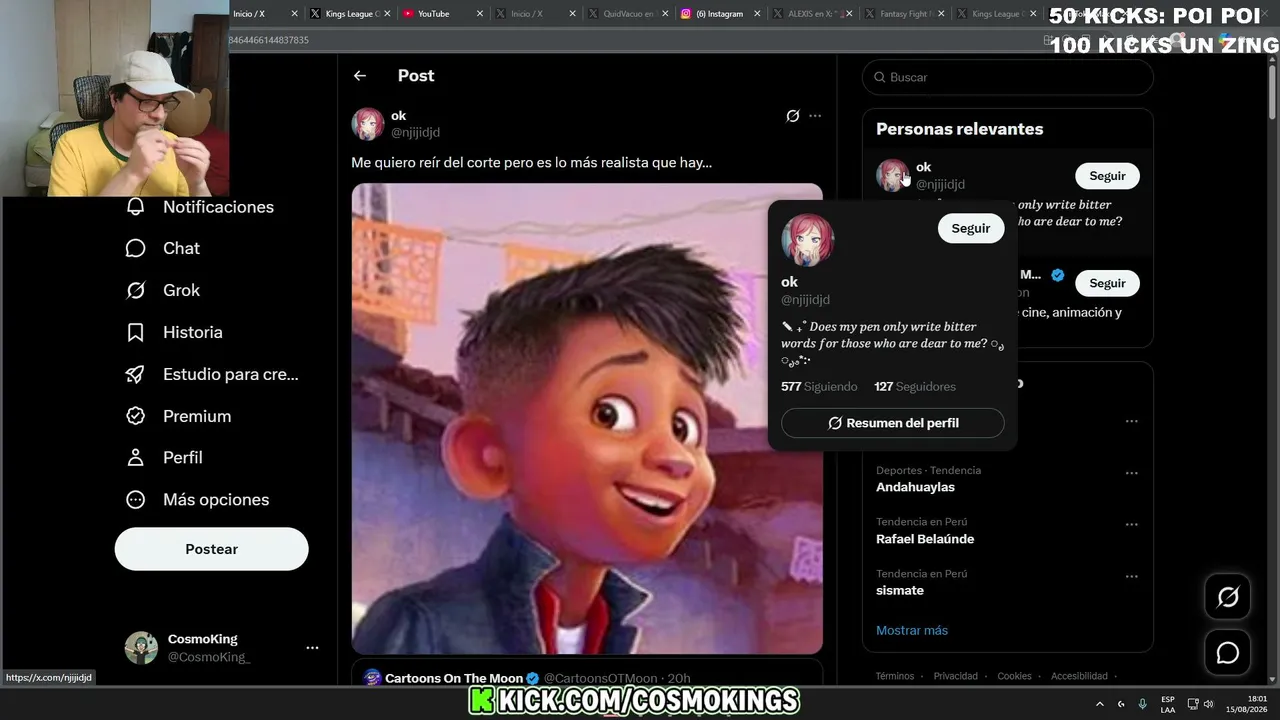Viewport: 1280px width, 720px height.
Task: Open the floating messages chat button
Action: click(1227, 653)
